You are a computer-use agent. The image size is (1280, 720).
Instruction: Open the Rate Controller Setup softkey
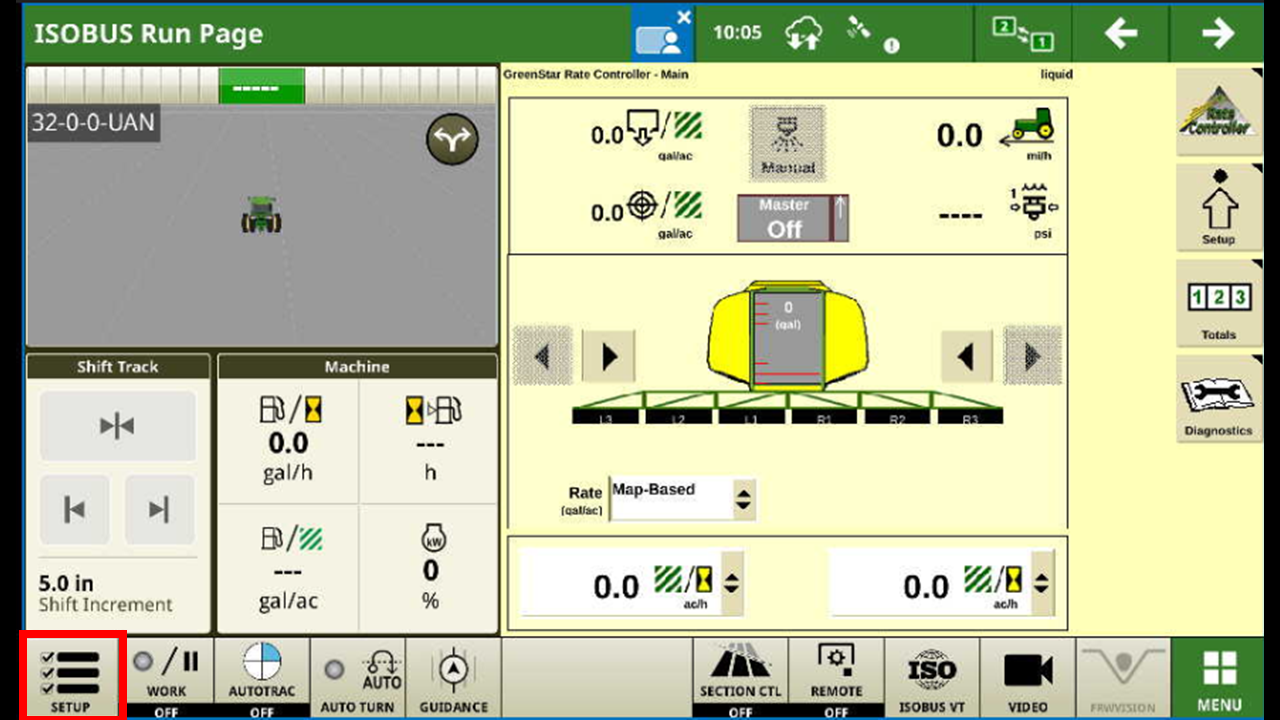(1218, 208)
